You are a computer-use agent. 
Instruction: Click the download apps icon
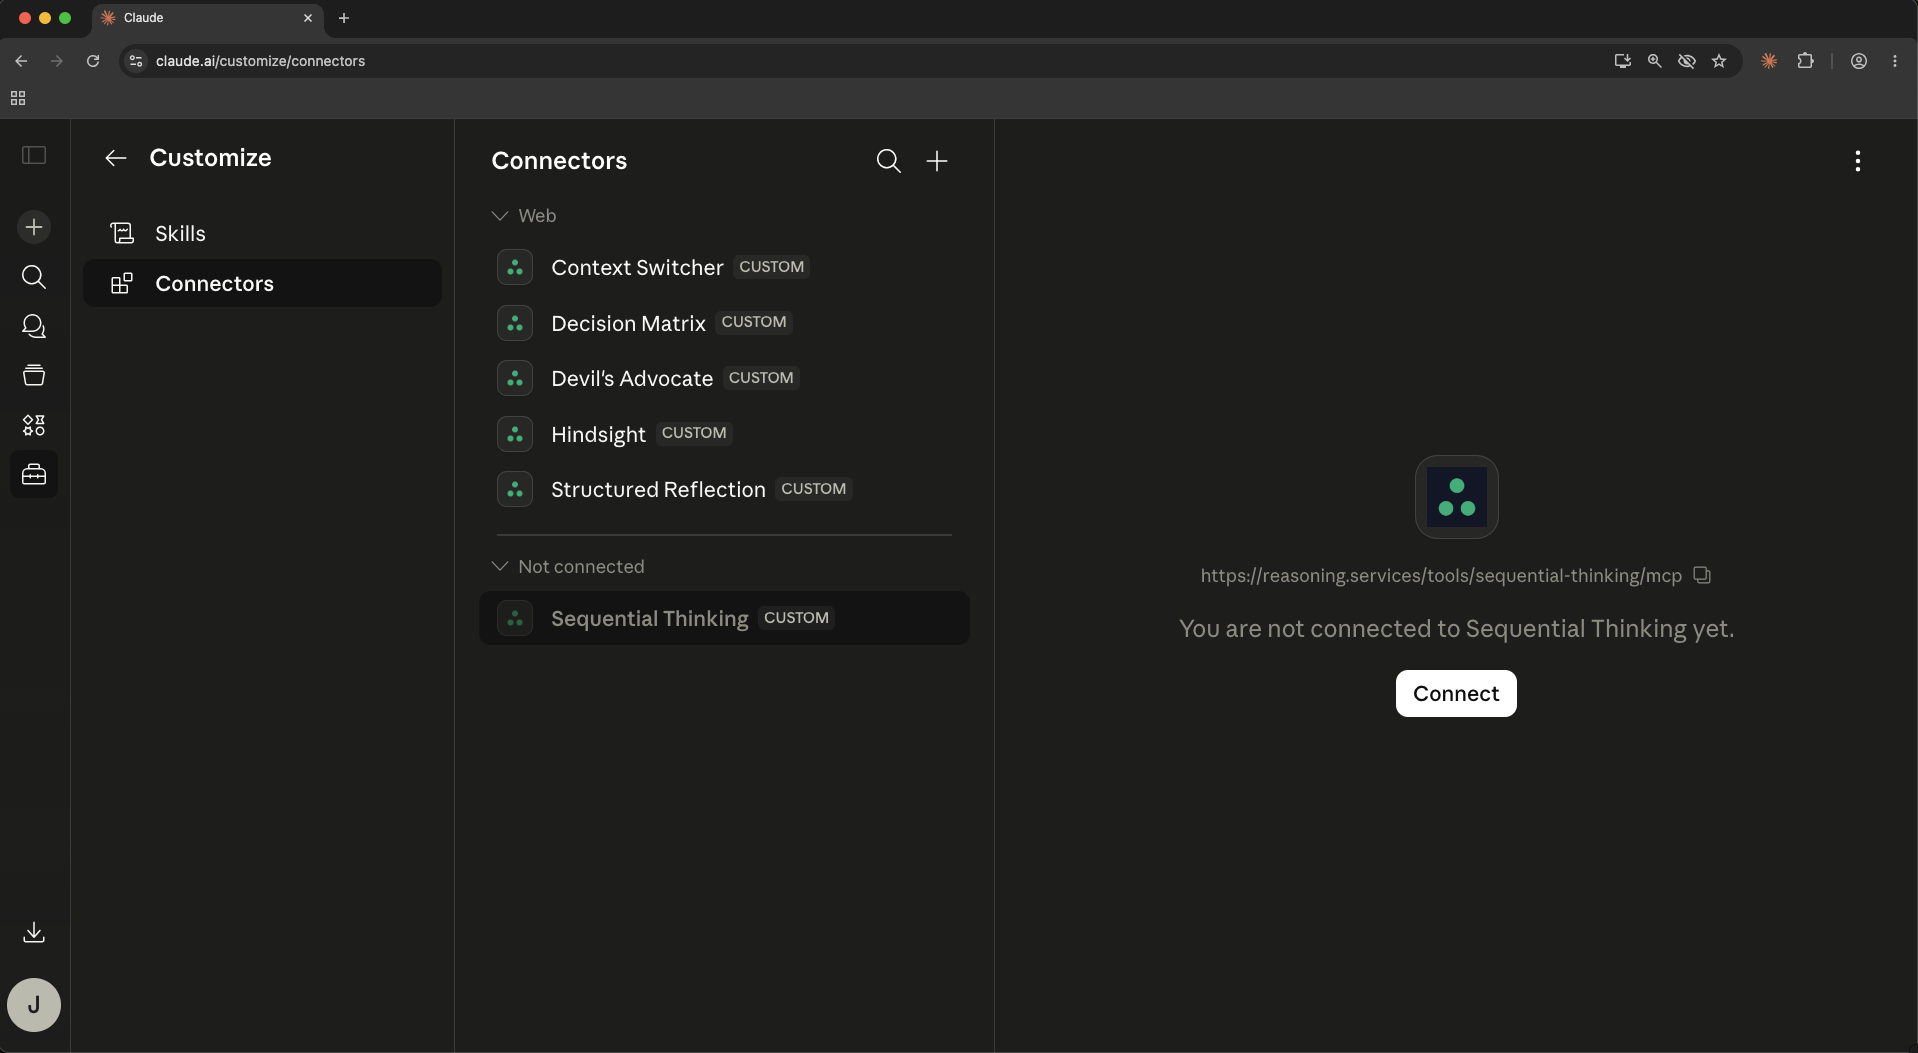(34, 932)
